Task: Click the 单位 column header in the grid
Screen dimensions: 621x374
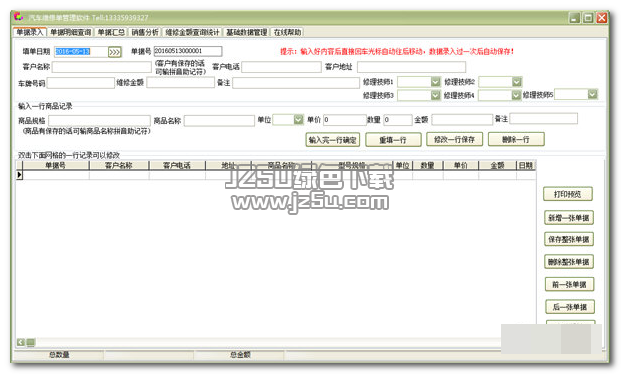Action: (x=402, y=166)
